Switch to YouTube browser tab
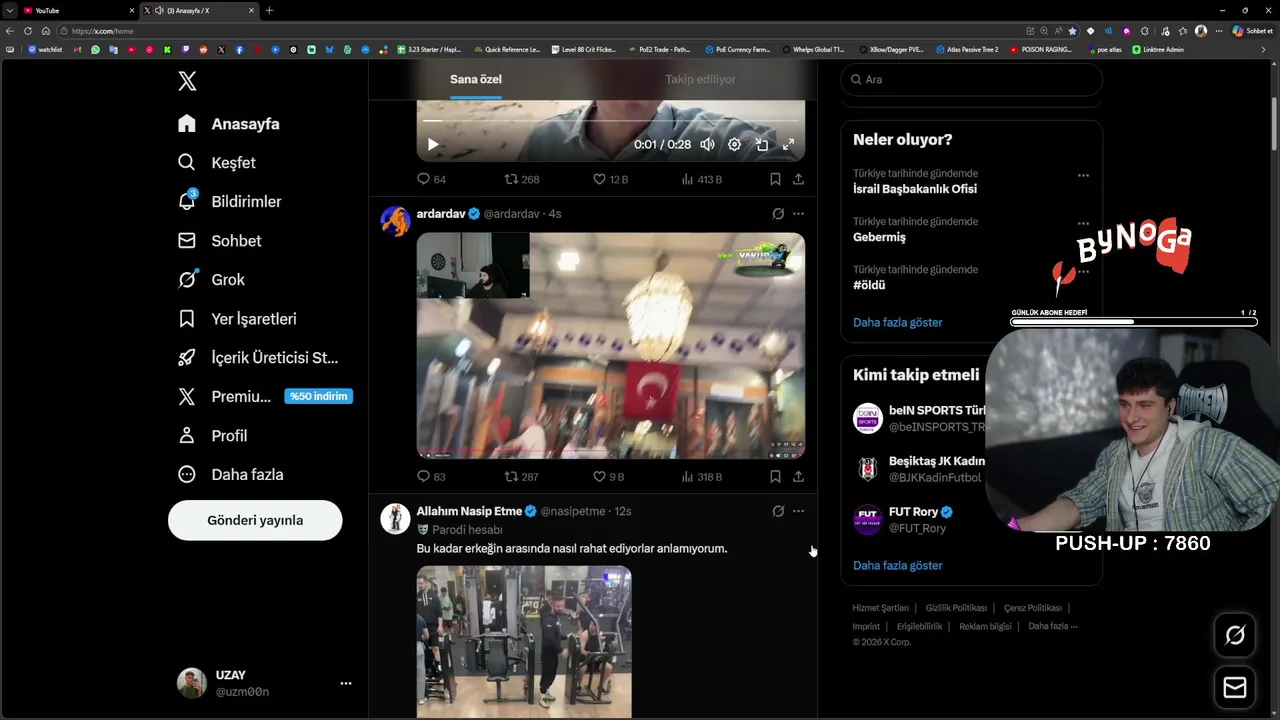 (79, 10)
